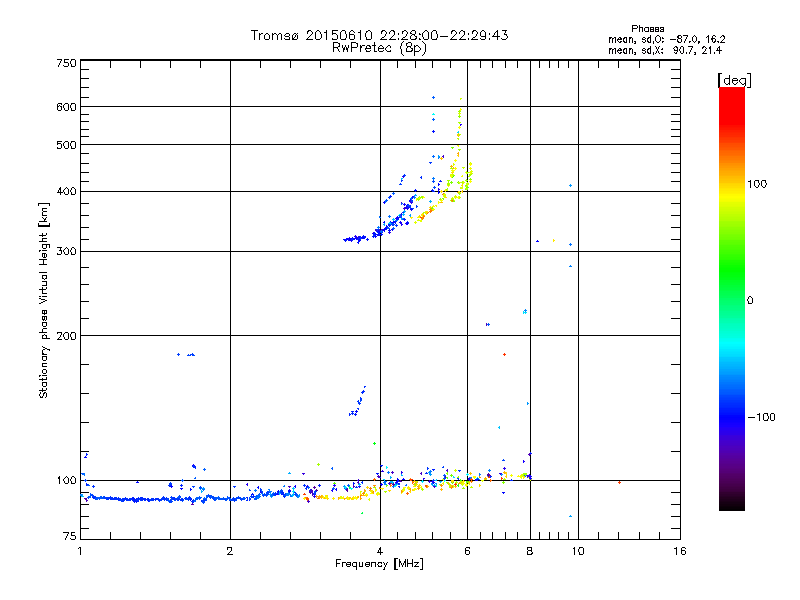The height and width of the screenshot is (600, 800).
Task: Click the x-axis tick label '10'
Action: pyautogui.click(x=578, y=551)
